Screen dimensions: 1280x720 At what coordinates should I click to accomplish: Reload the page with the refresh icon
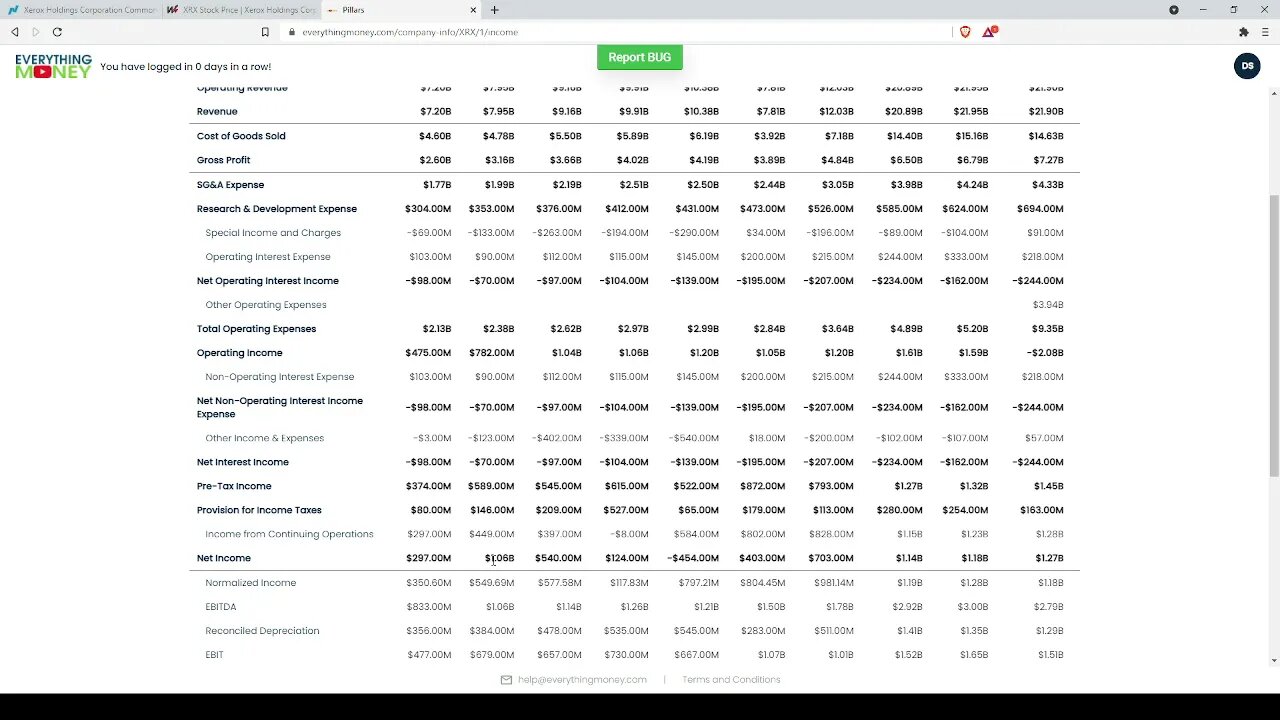coord(57,32)
